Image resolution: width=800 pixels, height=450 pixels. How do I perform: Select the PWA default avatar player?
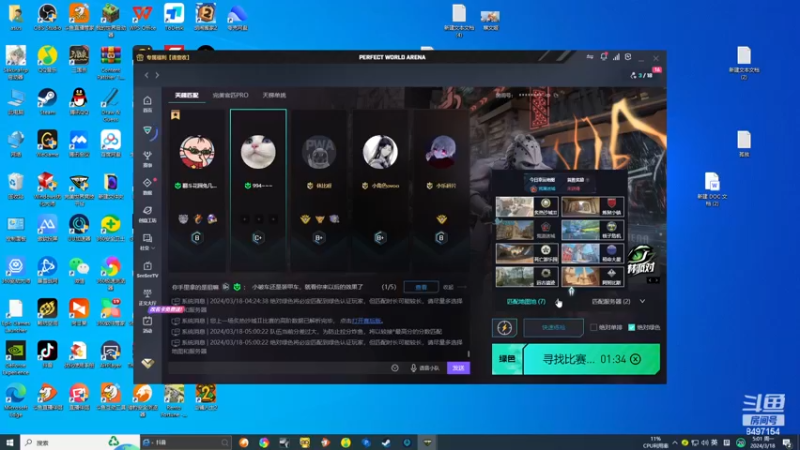coord(319,190)
